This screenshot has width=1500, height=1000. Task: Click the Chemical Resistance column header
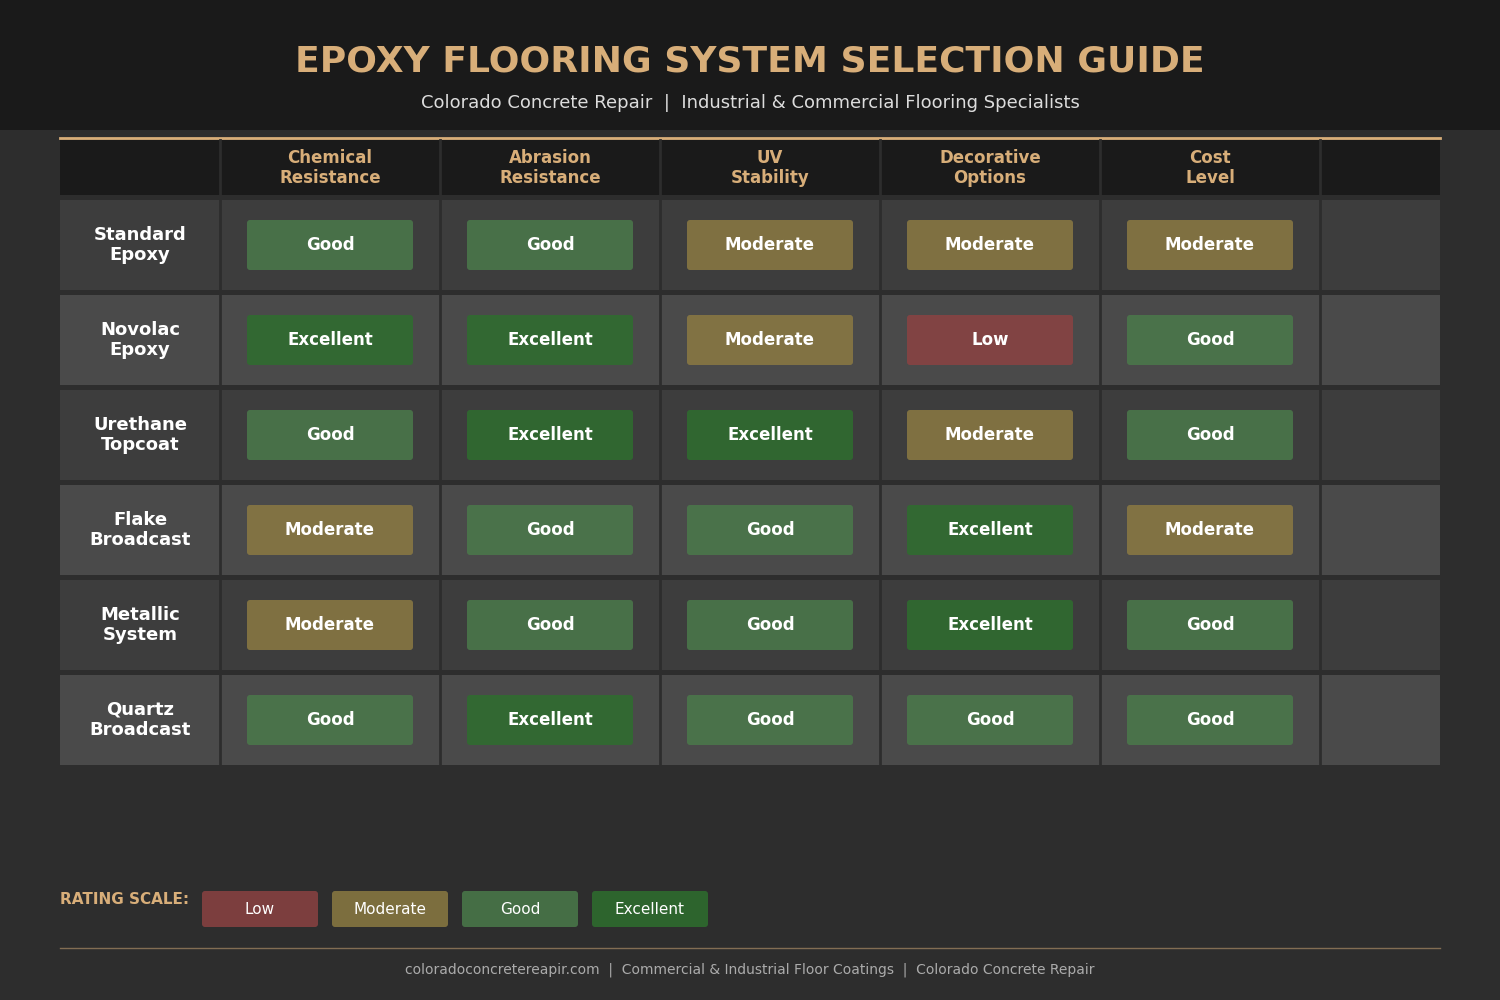click(x=329, y=167)
